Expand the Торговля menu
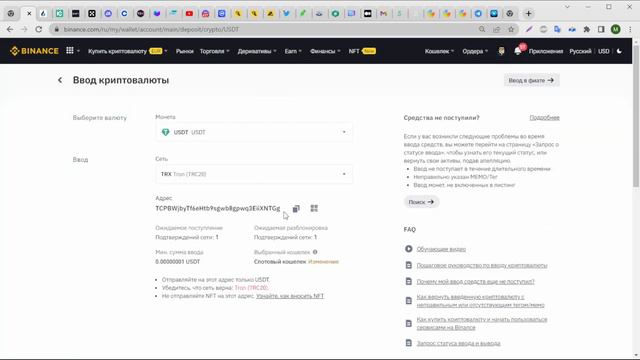 215,51
